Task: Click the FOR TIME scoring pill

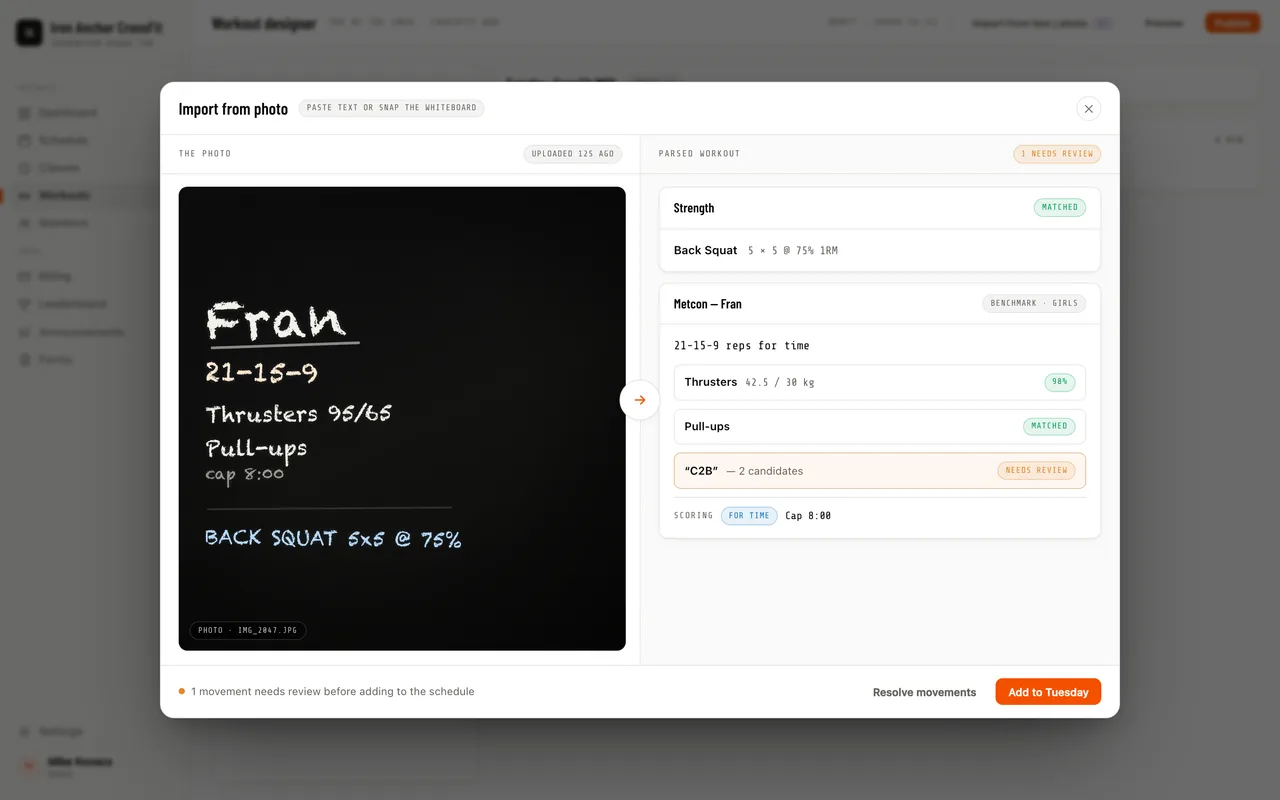Action: click(x=749, y=516)
